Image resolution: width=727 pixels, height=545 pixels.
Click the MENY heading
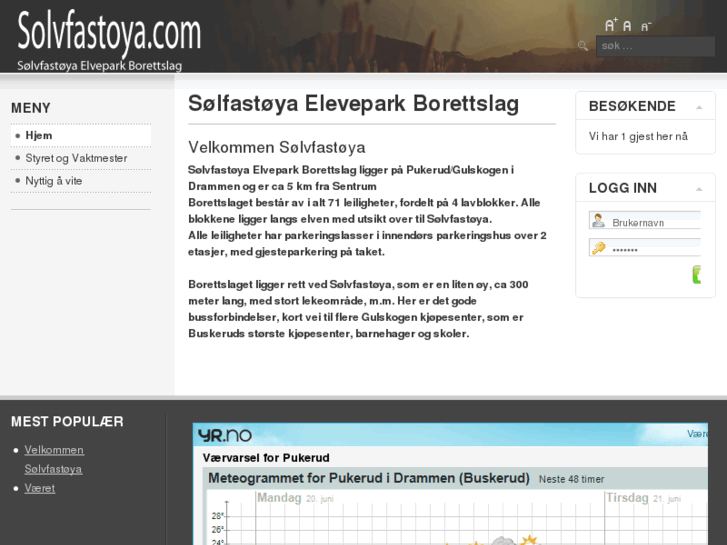click(31, 108)
